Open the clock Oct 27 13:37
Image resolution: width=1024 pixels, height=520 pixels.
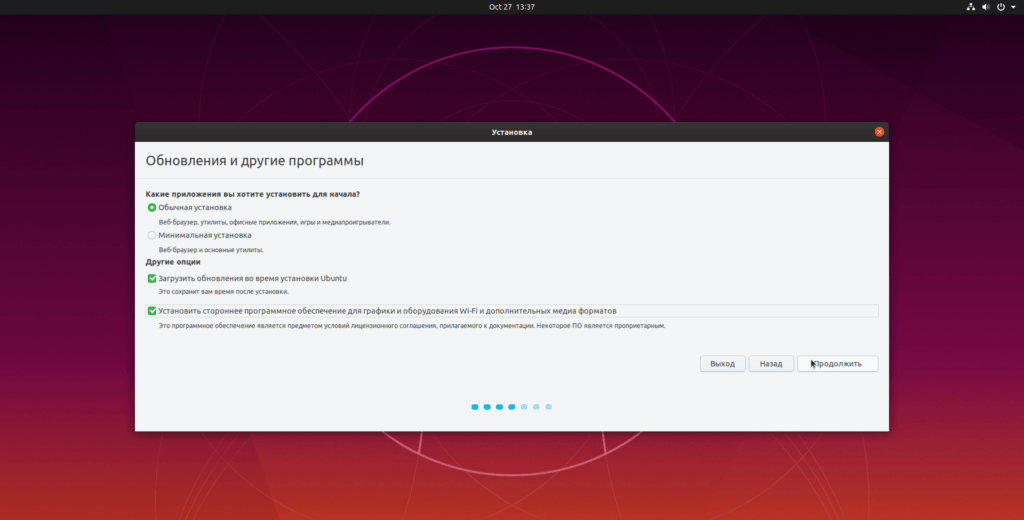coord(512,7)
